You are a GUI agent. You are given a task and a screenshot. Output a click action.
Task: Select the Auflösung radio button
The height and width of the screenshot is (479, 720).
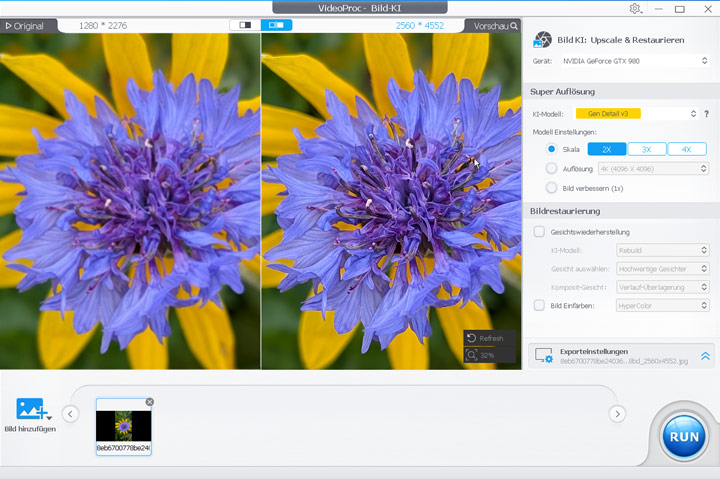click(551, 169)
